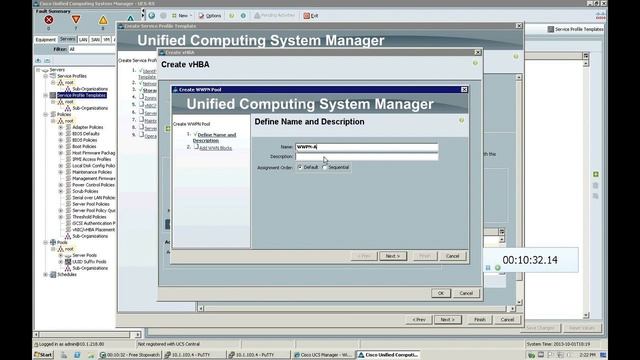Collapse the Policies tree node
This screenshot has width=640, height=360.
[x=46, y=115]
